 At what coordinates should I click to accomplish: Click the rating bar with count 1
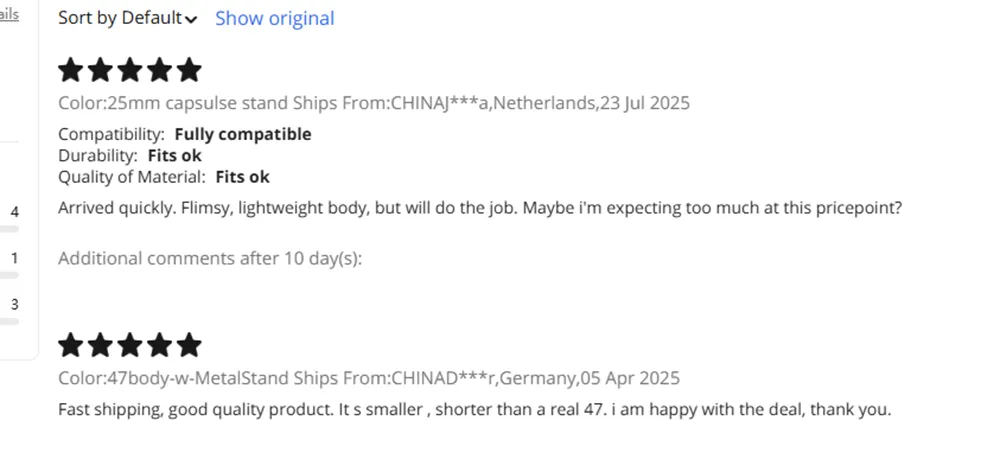point(10,274)
